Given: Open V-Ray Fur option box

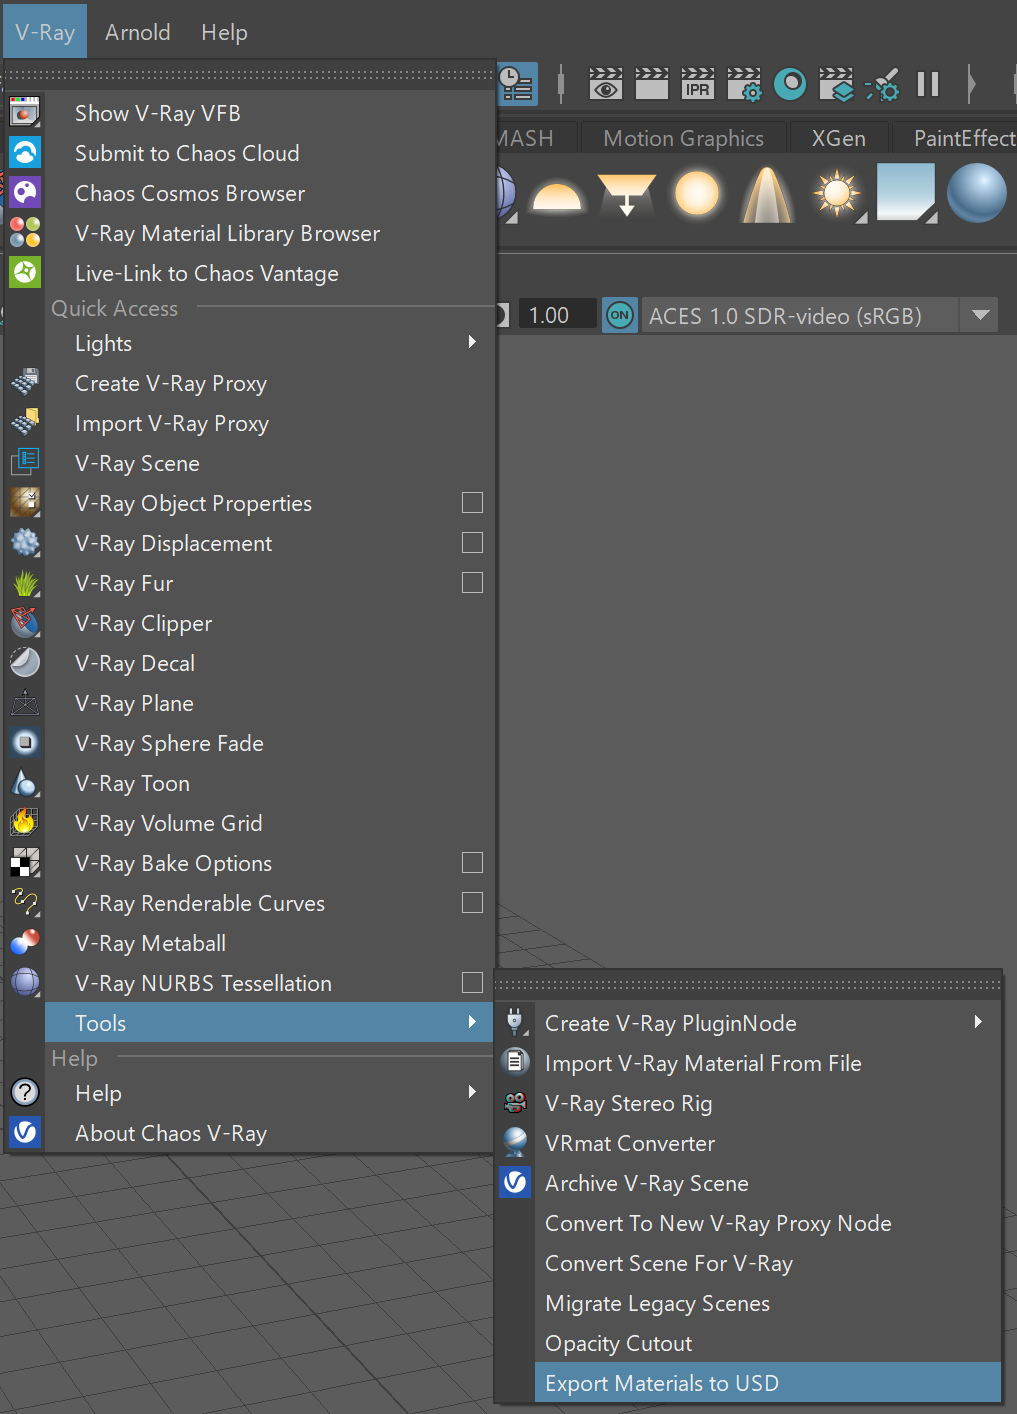Looking at the screenshot, I should (473, 582).
